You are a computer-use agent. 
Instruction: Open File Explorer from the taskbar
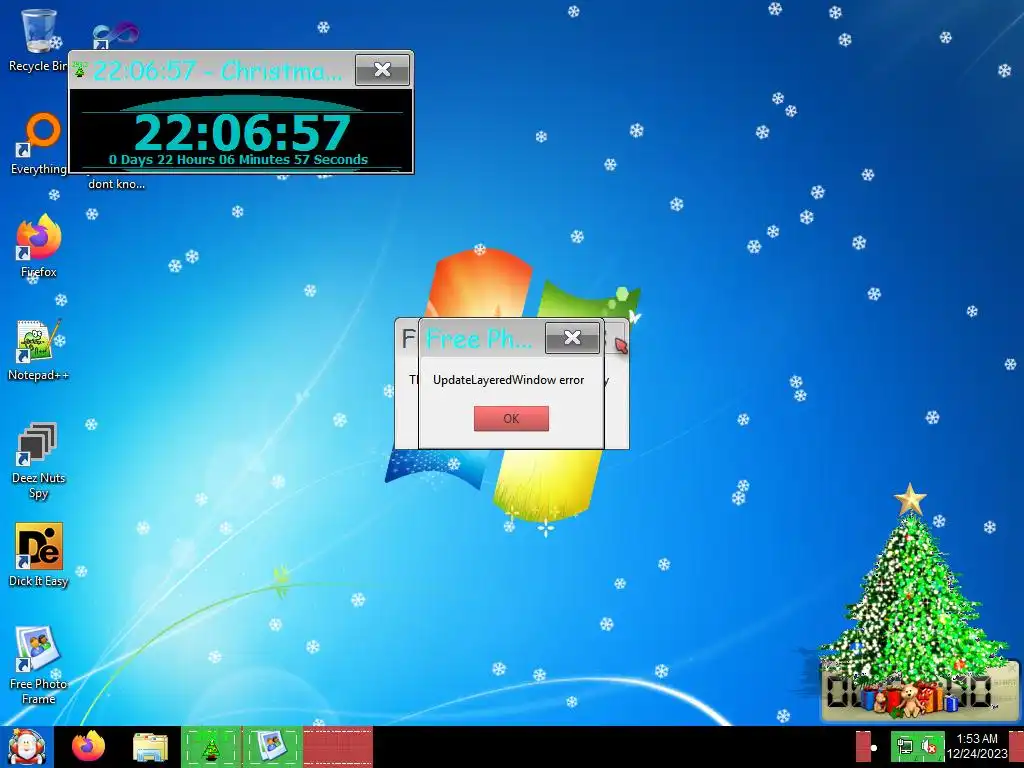(x=150, y=747)
